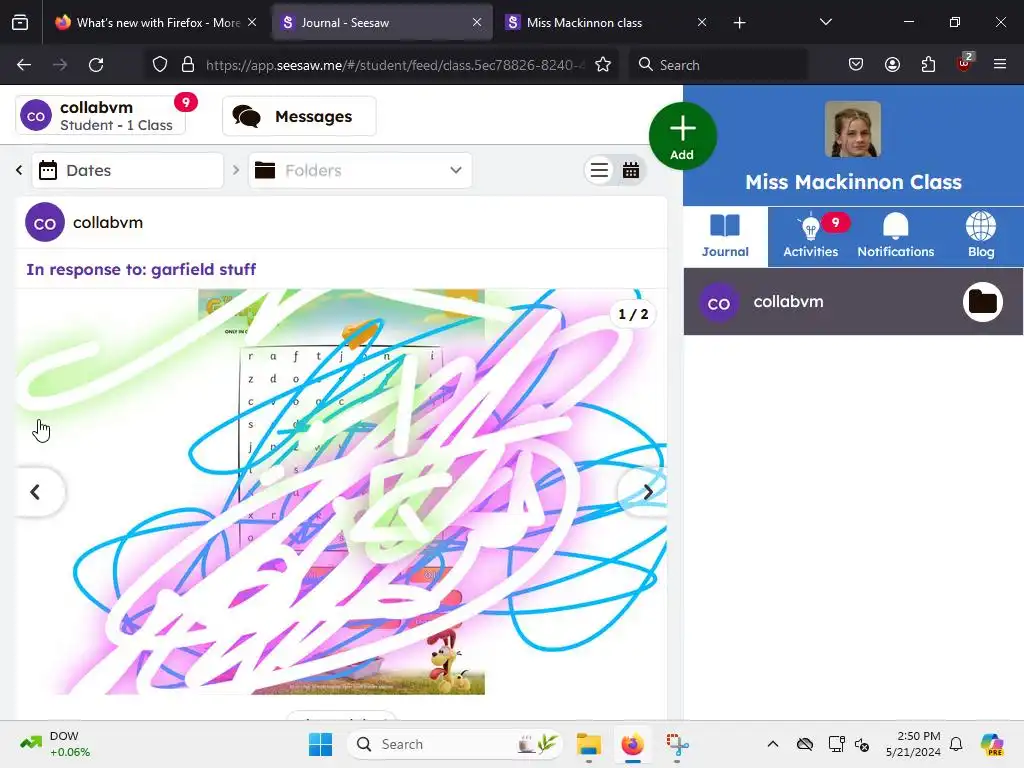The height and width of the screenshot is (768, 1024).
Task: Click the site security padlock icon
Action: (188, 65)
